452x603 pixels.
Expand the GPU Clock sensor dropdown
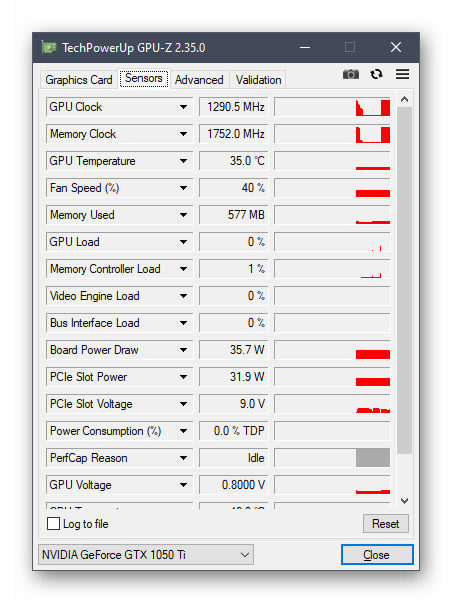click(183, 107)
